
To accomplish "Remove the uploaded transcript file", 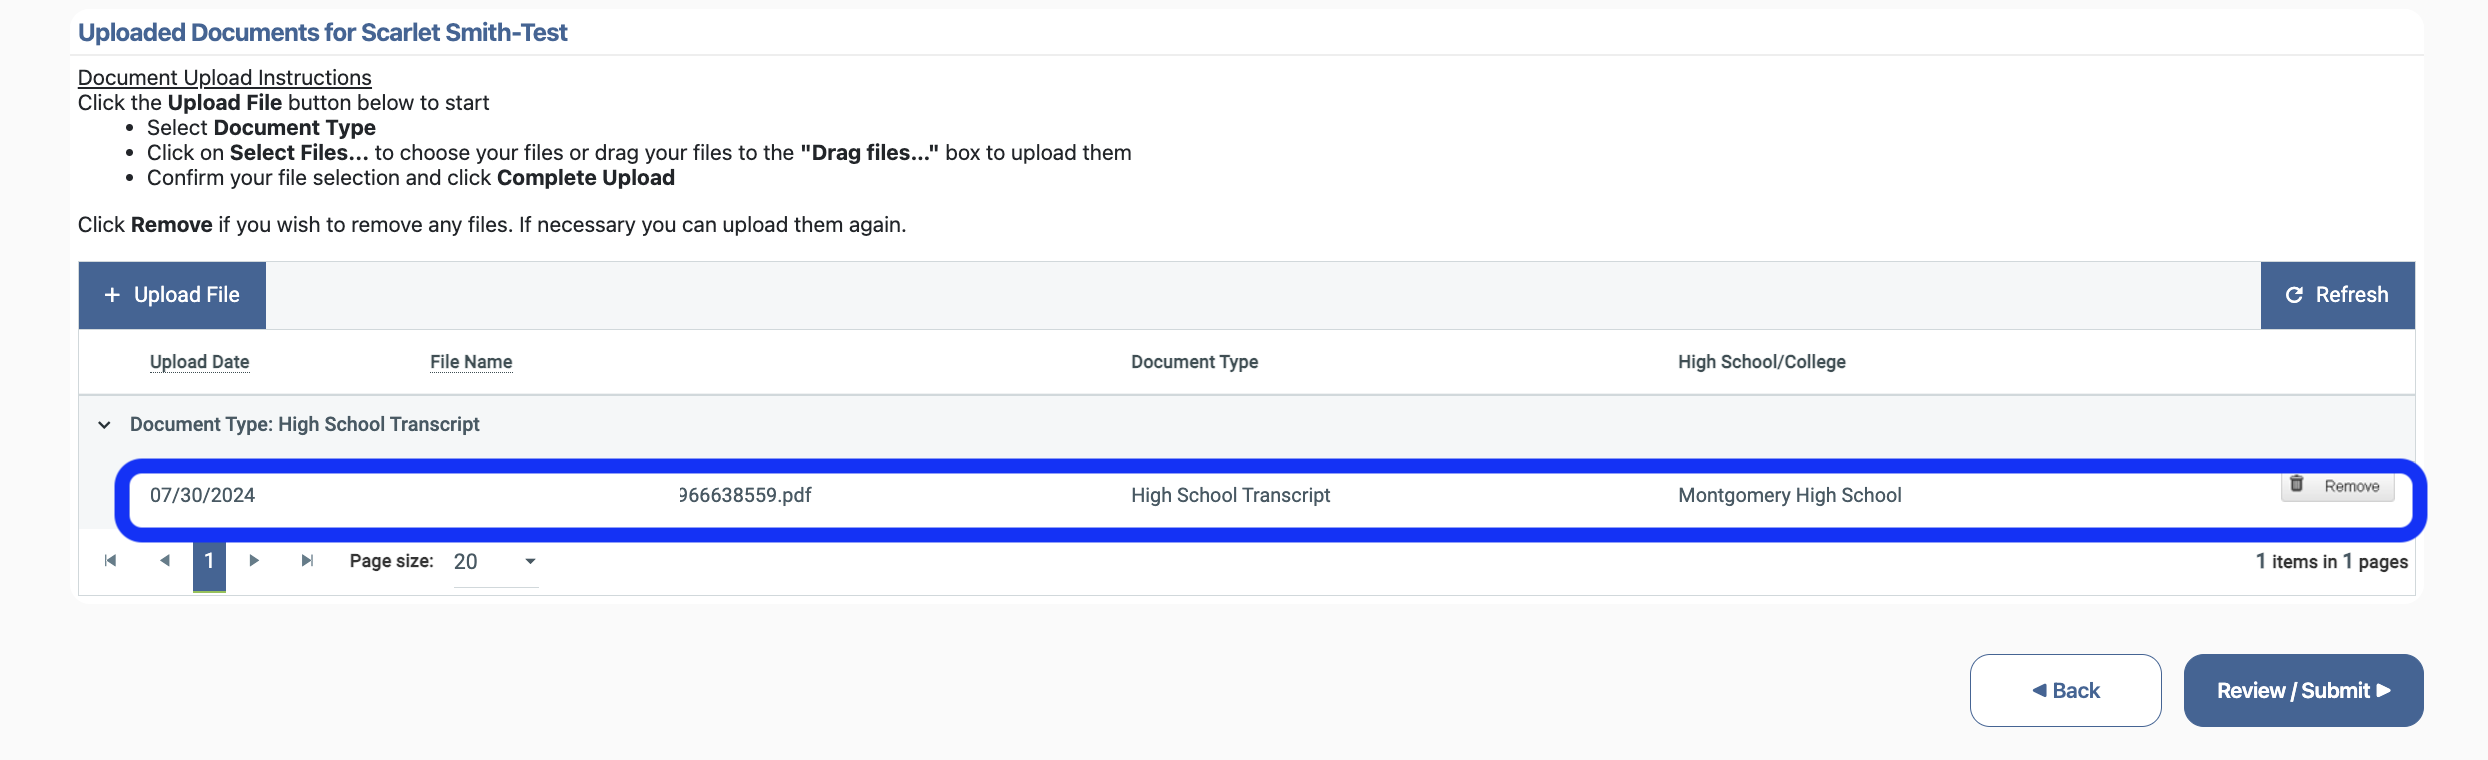I will click(2337, 486).
